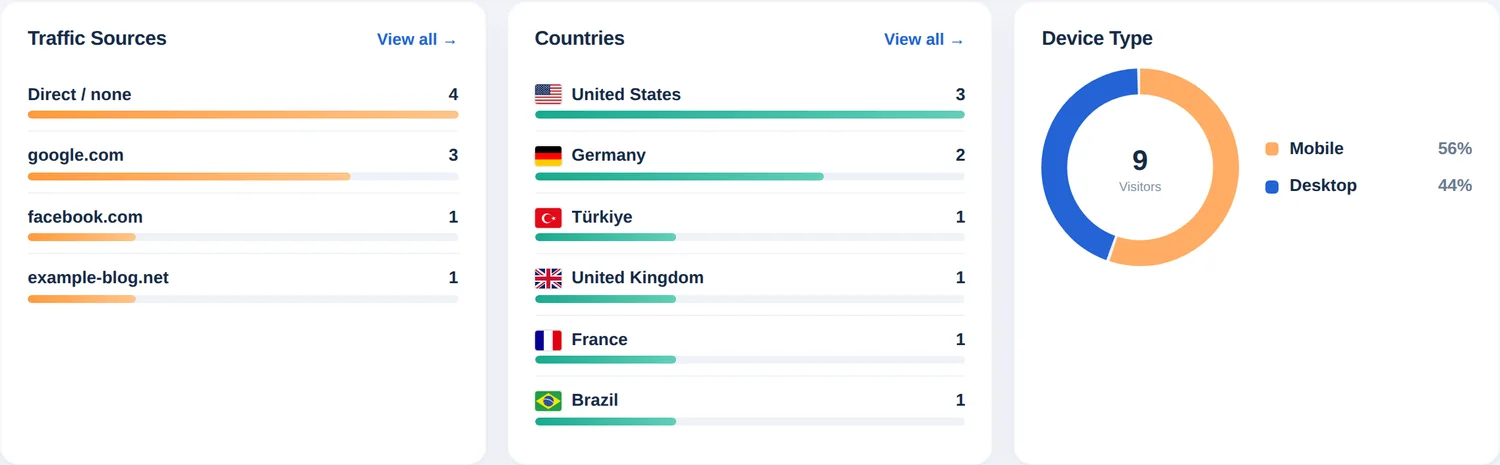Click the United States flag icon
The image size is (1500, 465).
point(548,95)
